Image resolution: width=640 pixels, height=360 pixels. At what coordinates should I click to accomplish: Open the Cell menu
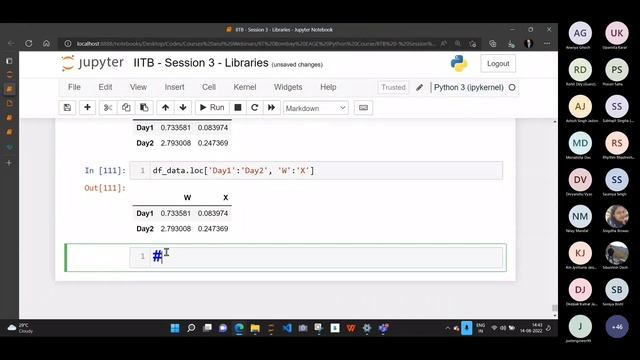[x=209, y=87]
